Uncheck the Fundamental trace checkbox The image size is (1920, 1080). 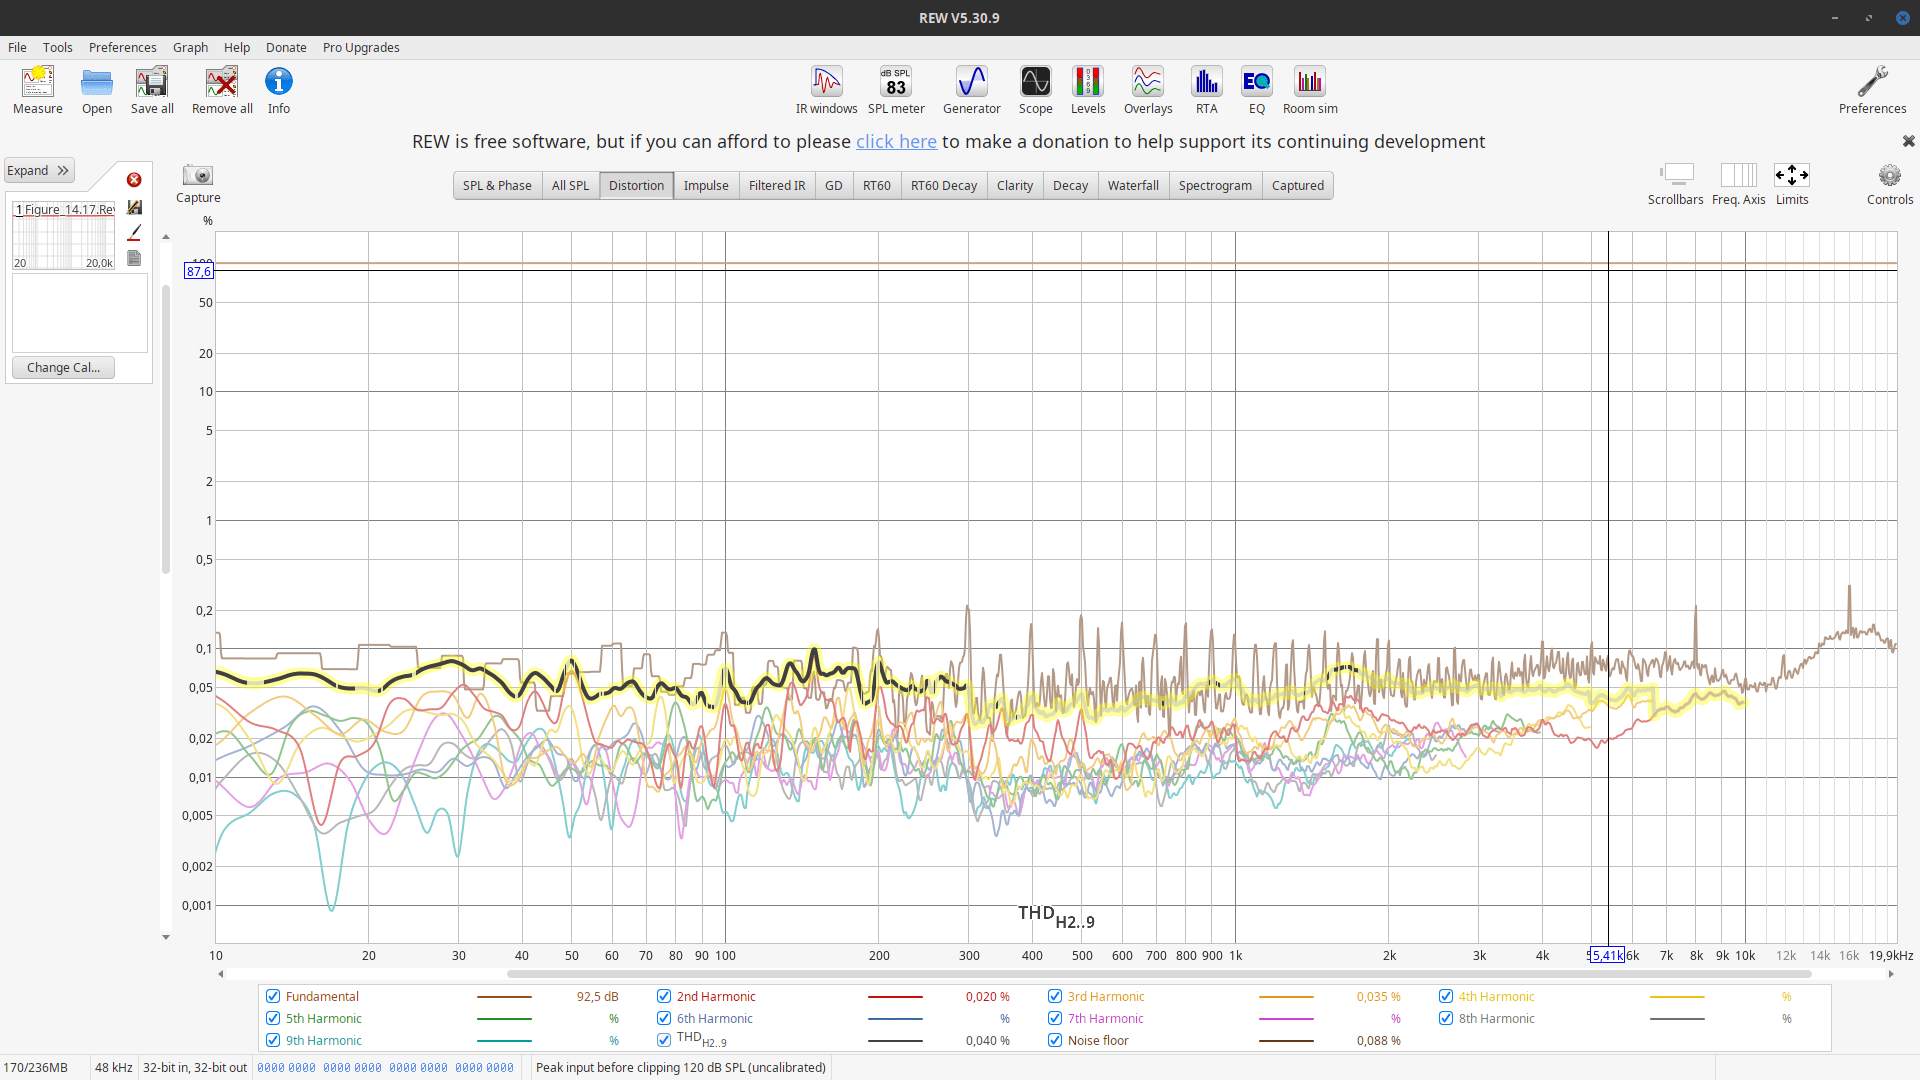[x=273, y=996]
